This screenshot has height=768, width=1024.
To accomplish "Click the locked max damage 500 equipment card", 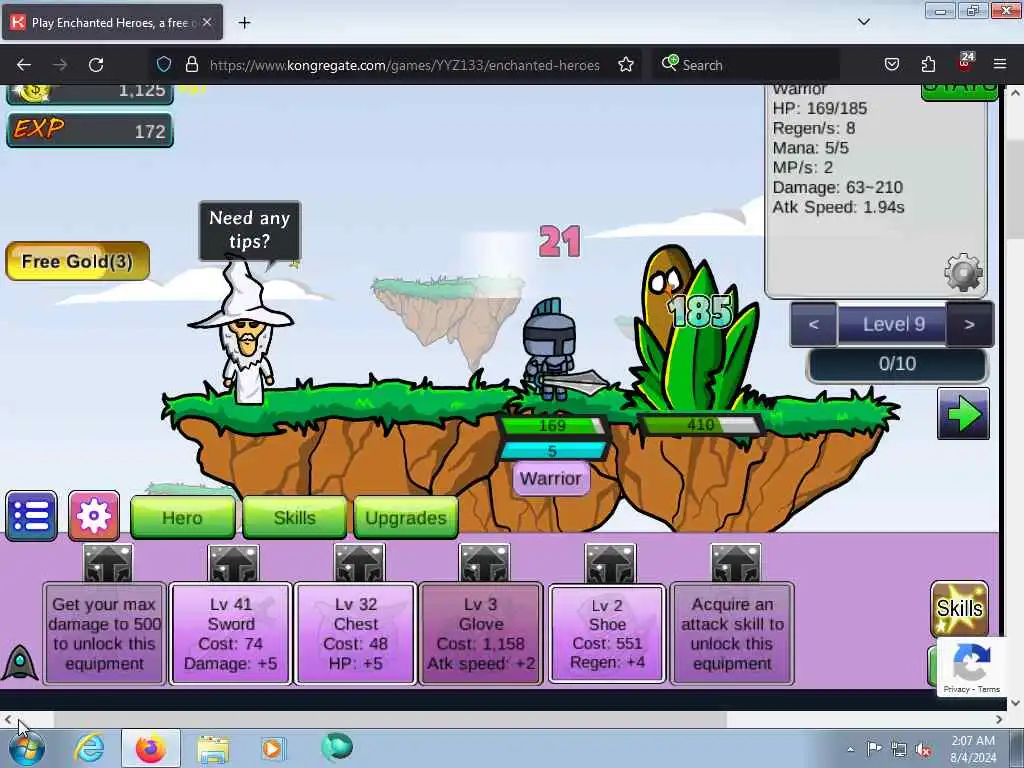I will pyautogui.click(x=104, y=633).
